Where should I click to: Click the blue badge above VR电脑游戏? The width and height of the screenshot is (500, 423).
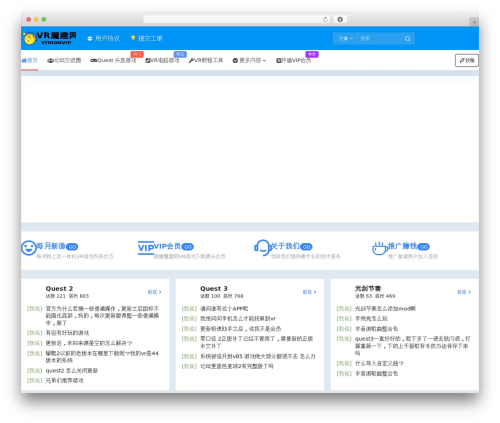(180, 54)
